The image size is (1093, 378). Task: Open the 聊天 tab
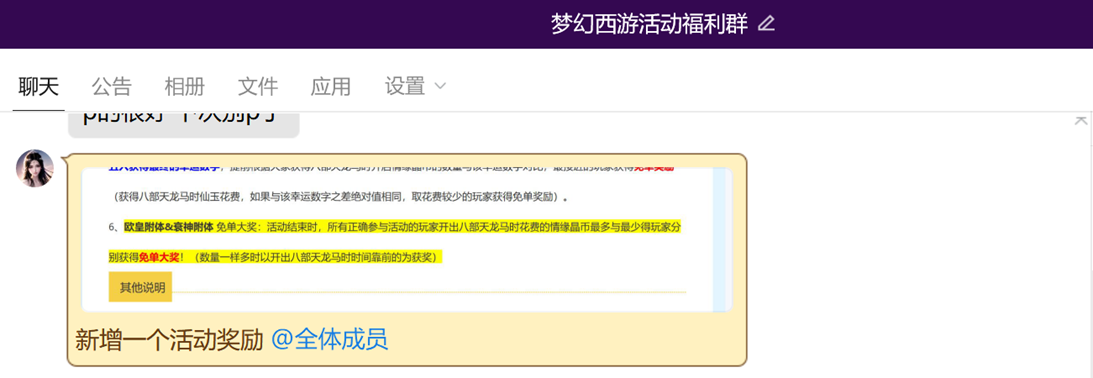39,86
